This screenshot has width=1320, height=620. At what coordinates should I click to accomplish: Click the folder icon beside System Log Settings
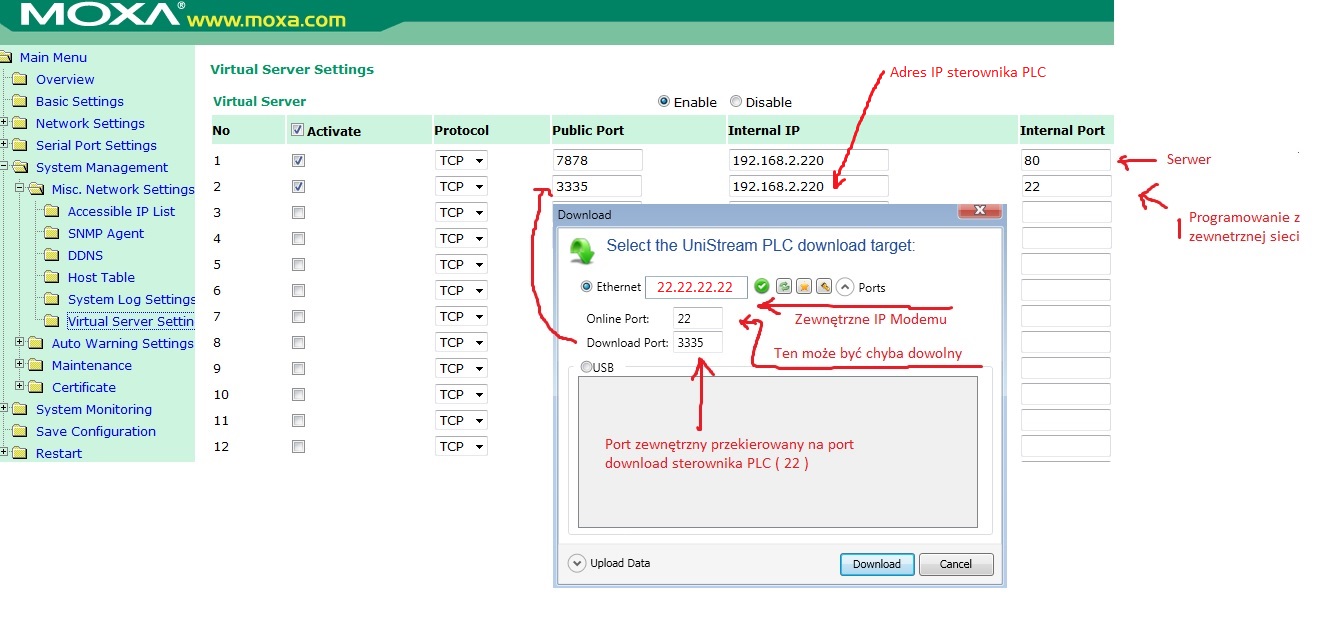pyautogui.click(x=52, y=299)
